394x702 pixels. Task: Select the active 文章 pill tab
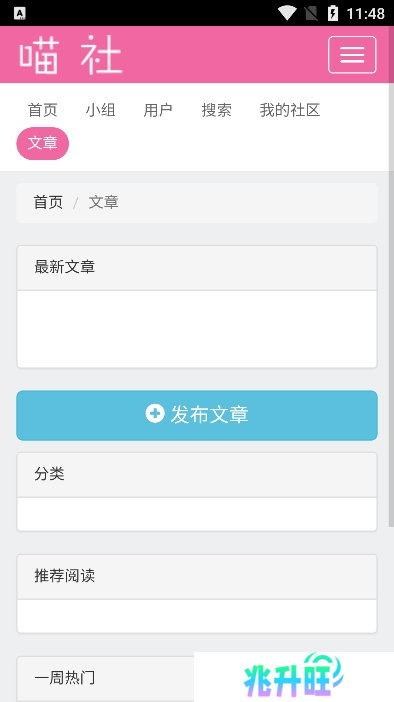pyautogui.click(x=43, y=143)
